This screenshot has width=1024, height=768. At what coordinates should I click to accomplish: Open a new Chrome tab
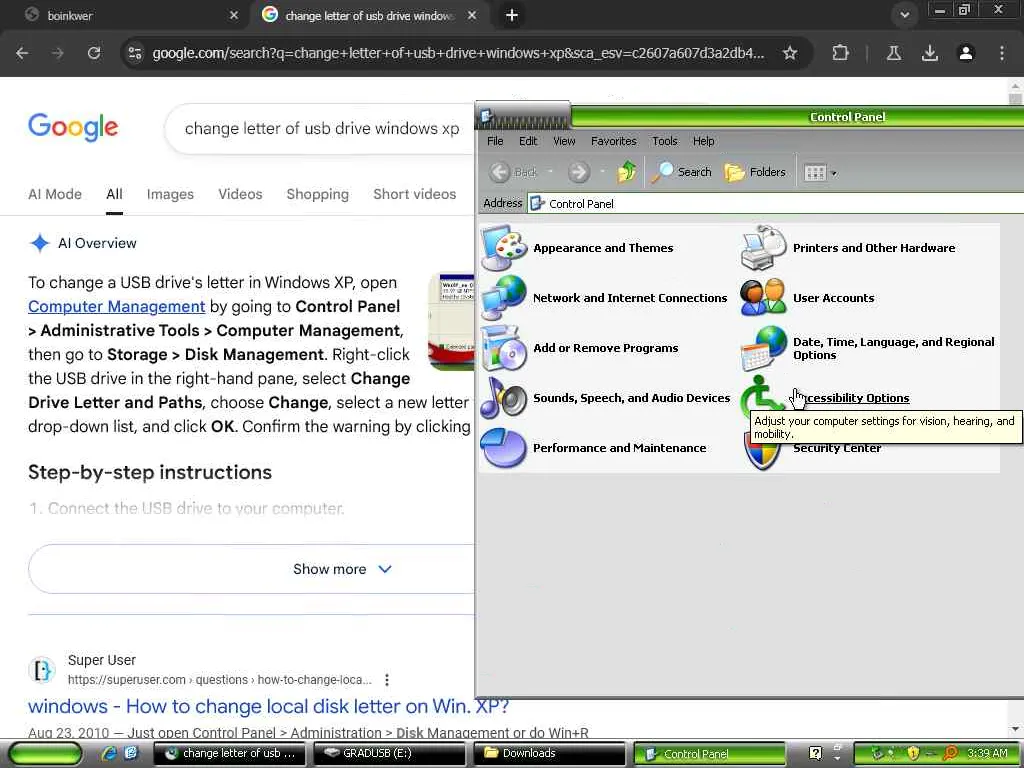(512, 15)
